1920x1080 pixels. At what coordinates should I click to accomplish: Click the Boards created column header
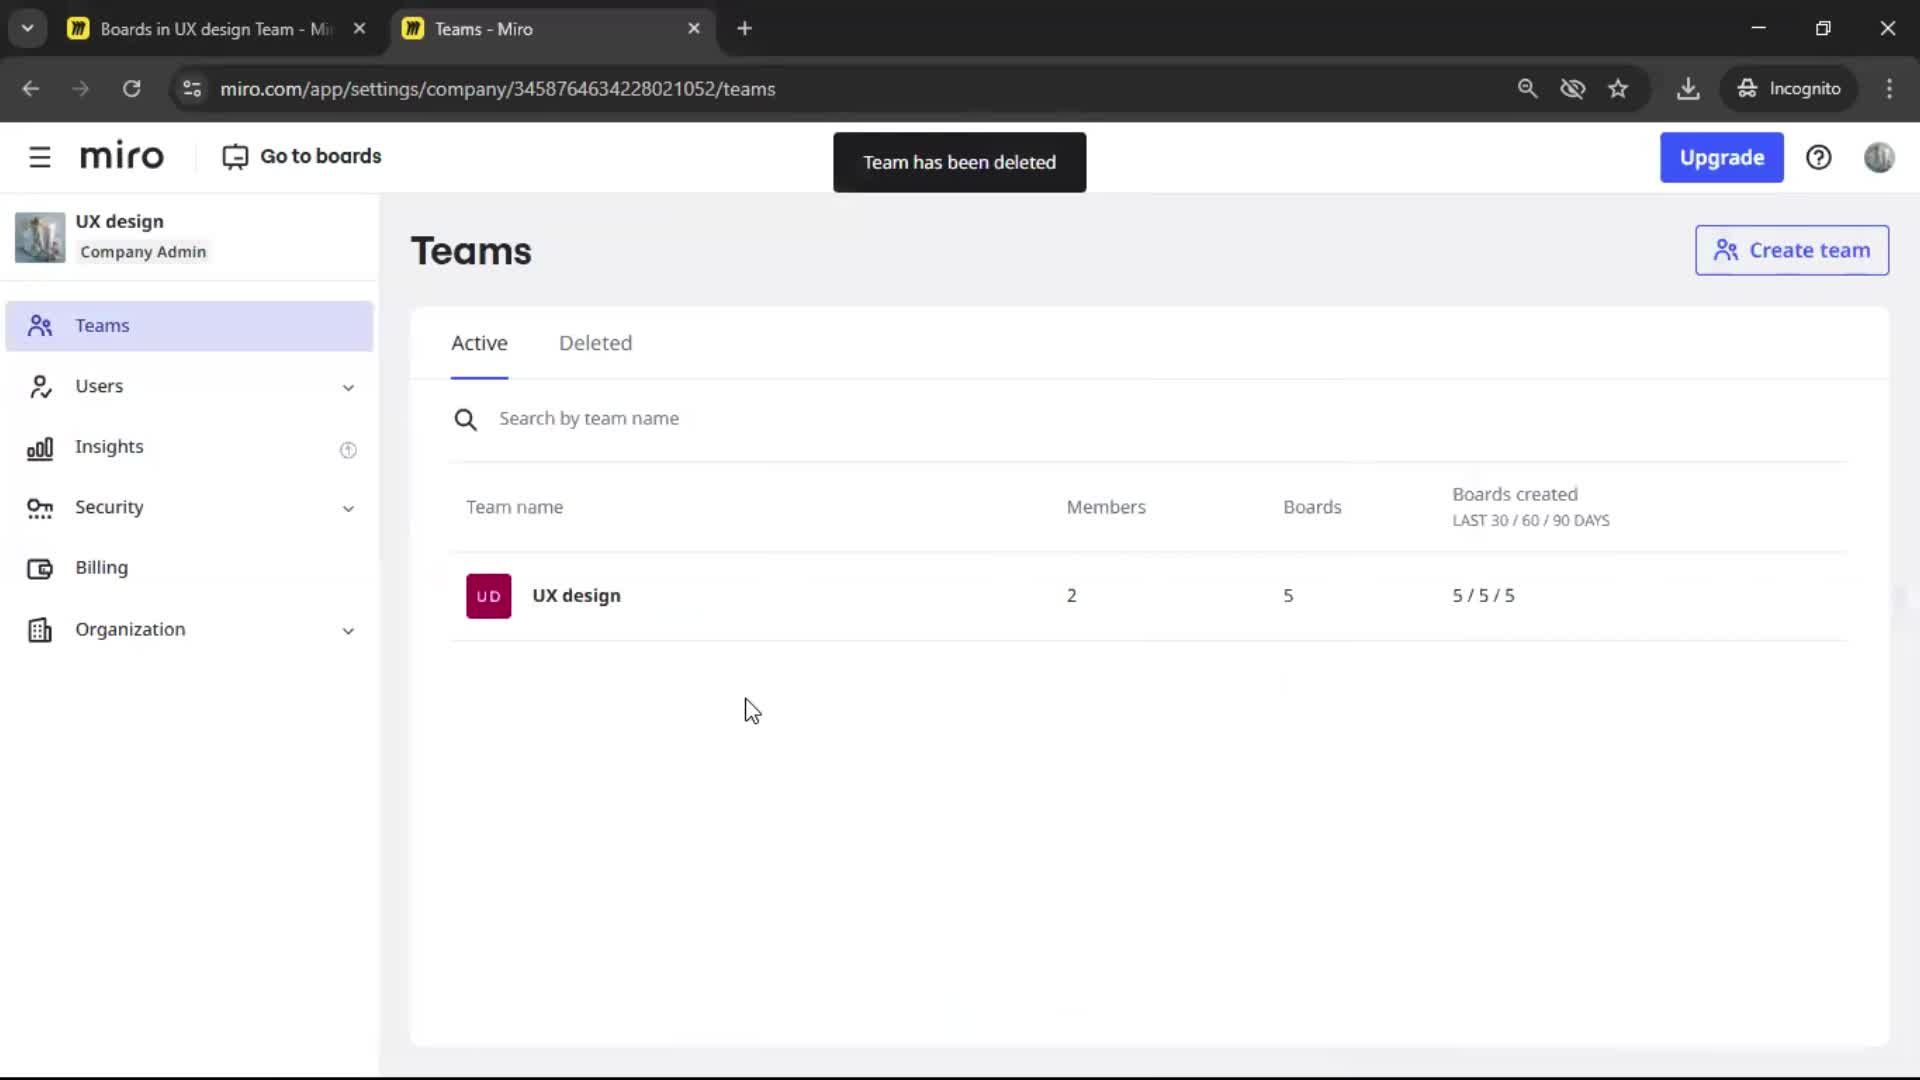(x=1530, y=506)
